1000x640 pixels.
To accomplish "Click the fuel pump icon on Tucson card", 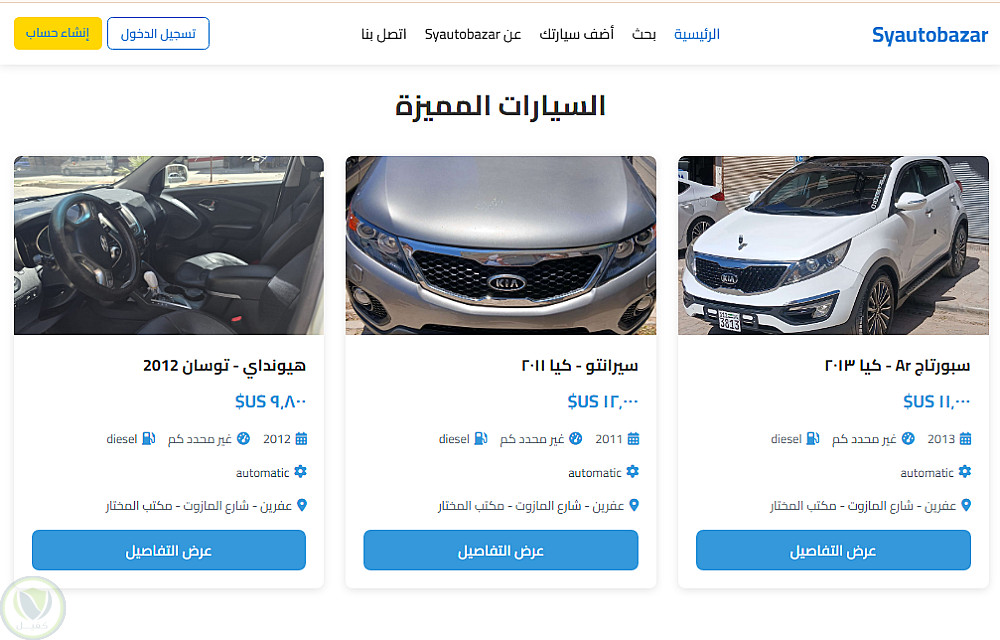I will [149, 439].
